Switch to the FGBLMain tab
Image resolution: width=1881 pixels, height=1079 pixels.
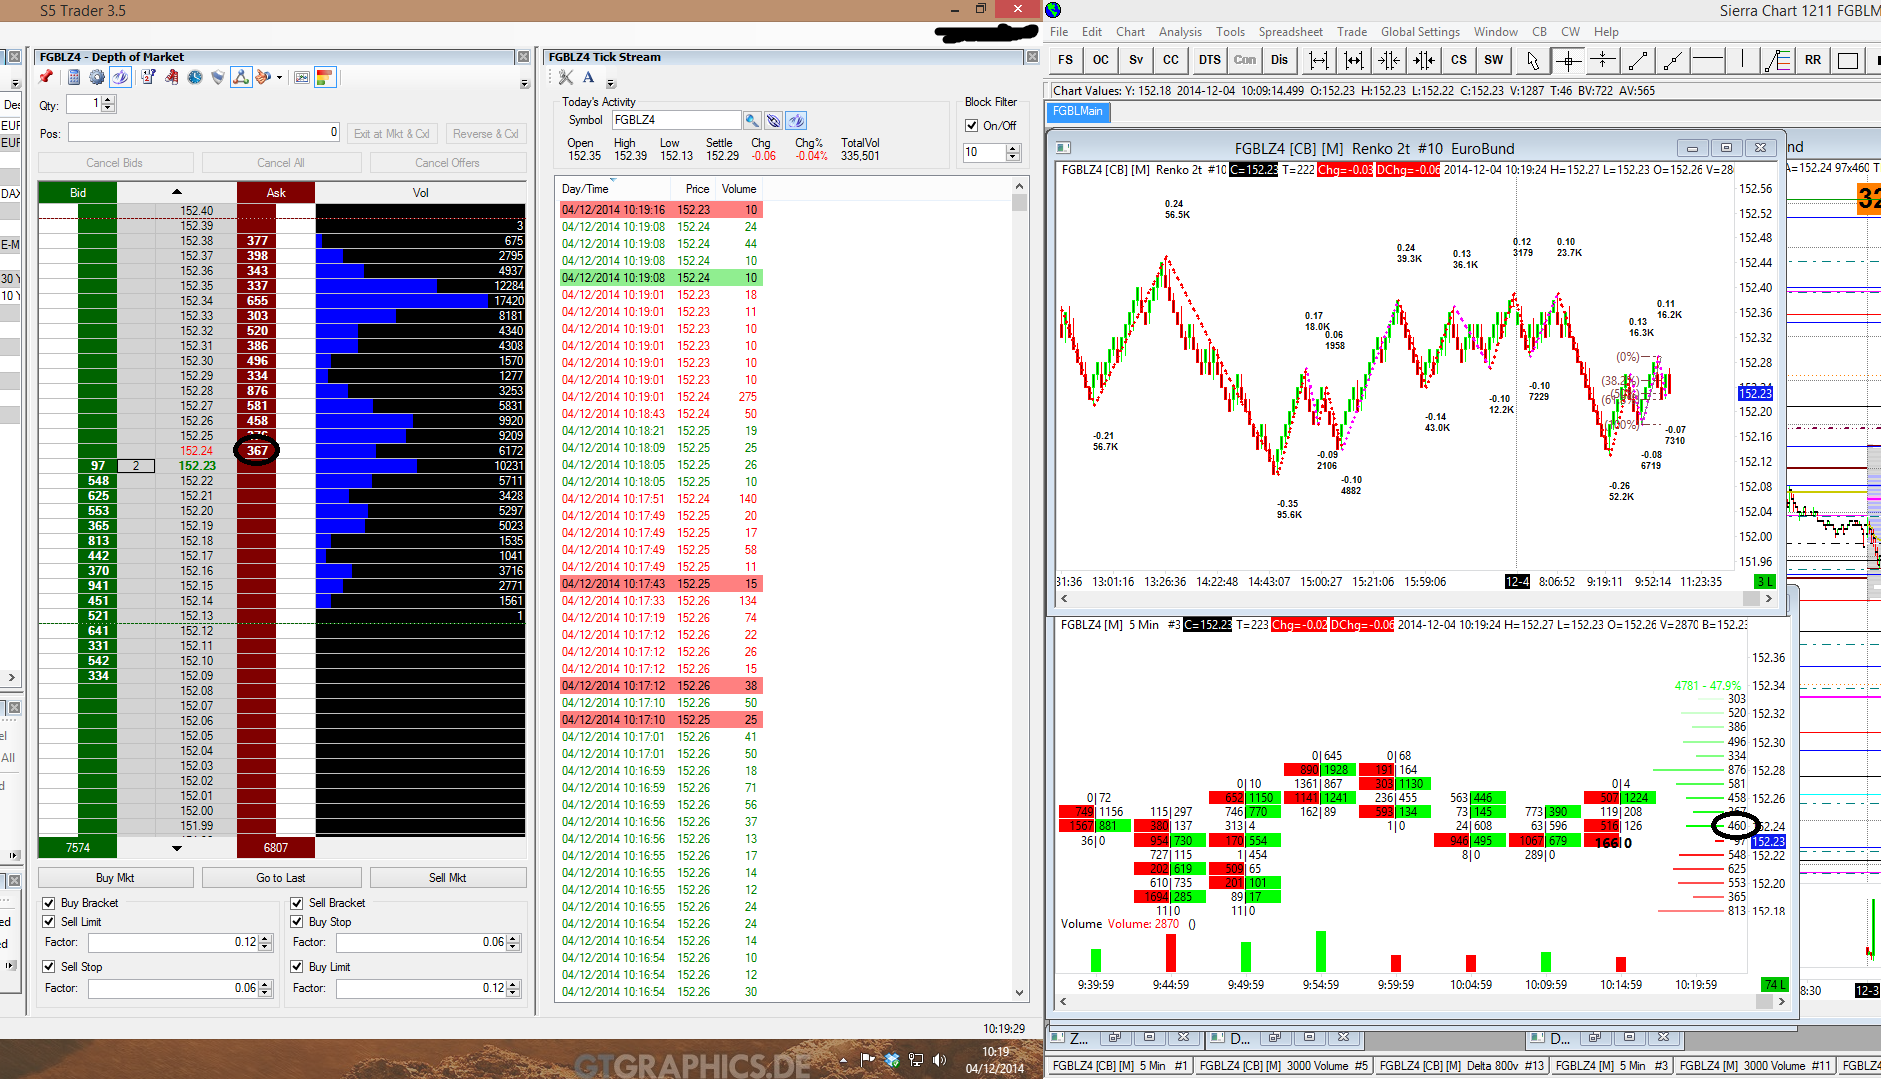click(x=1077, y=111)
